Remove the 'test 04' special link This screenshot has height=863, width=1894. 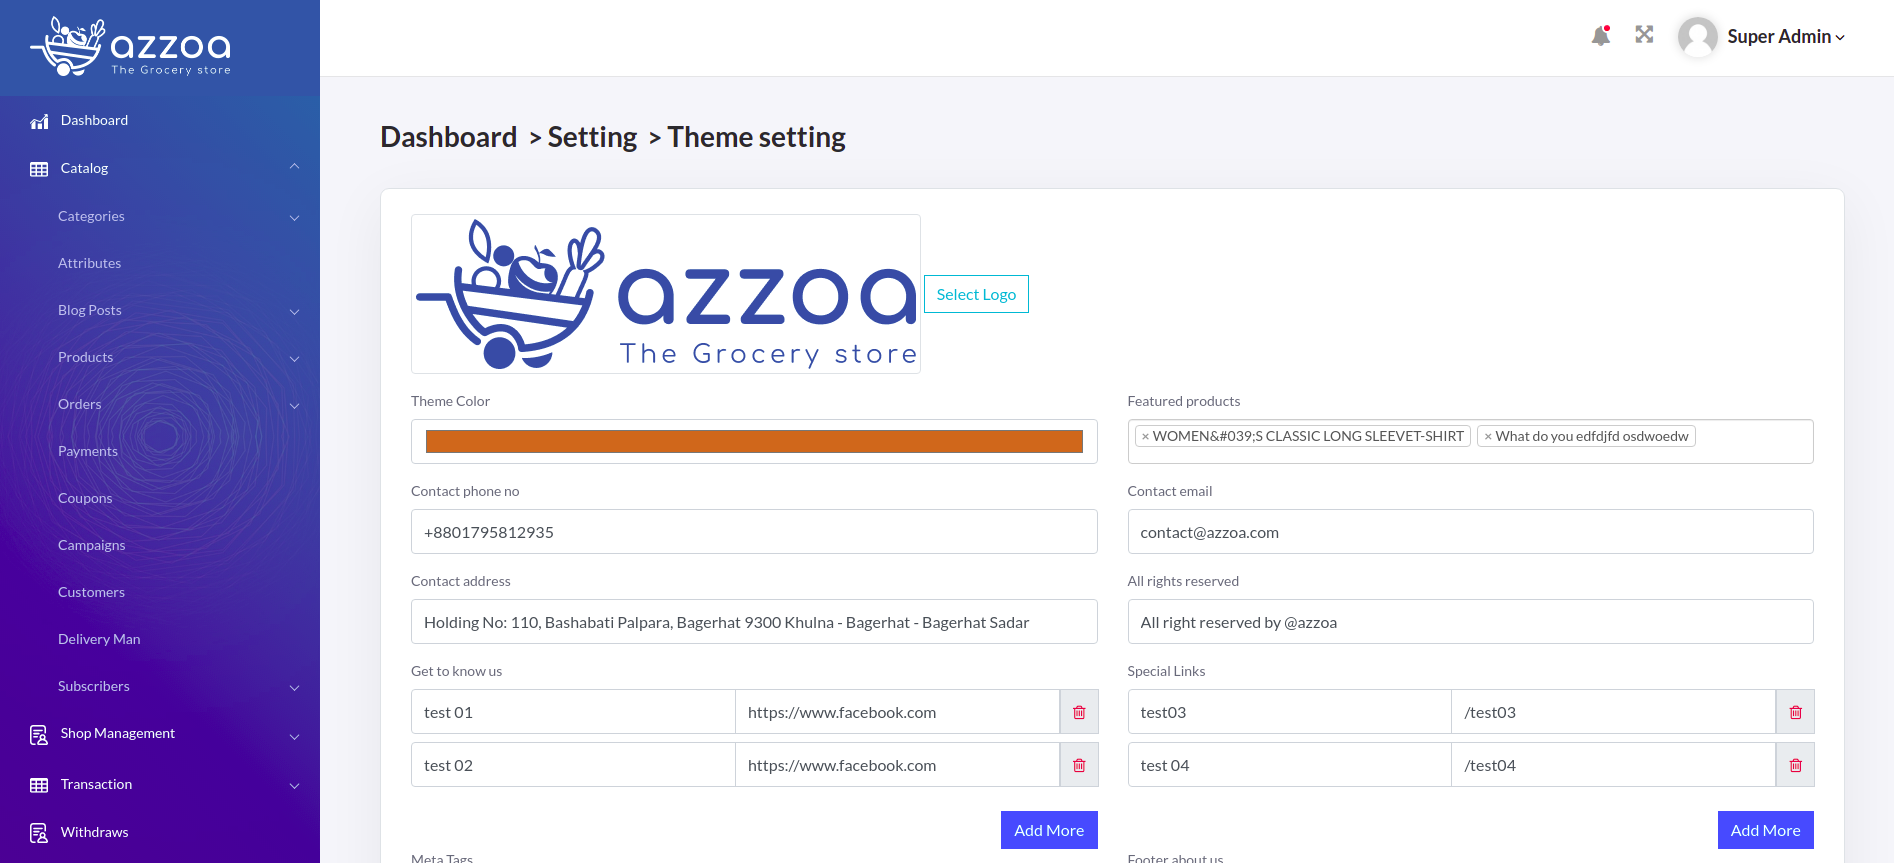[1795, 765]
